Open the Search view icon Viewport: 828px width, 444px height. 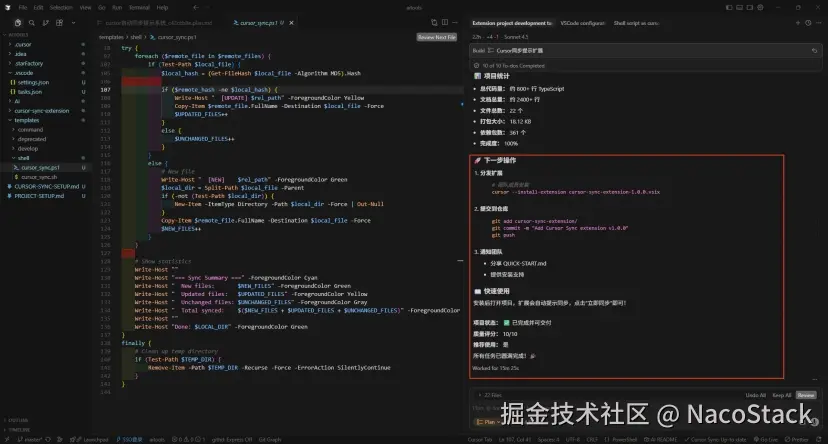(x=32, y=23)
